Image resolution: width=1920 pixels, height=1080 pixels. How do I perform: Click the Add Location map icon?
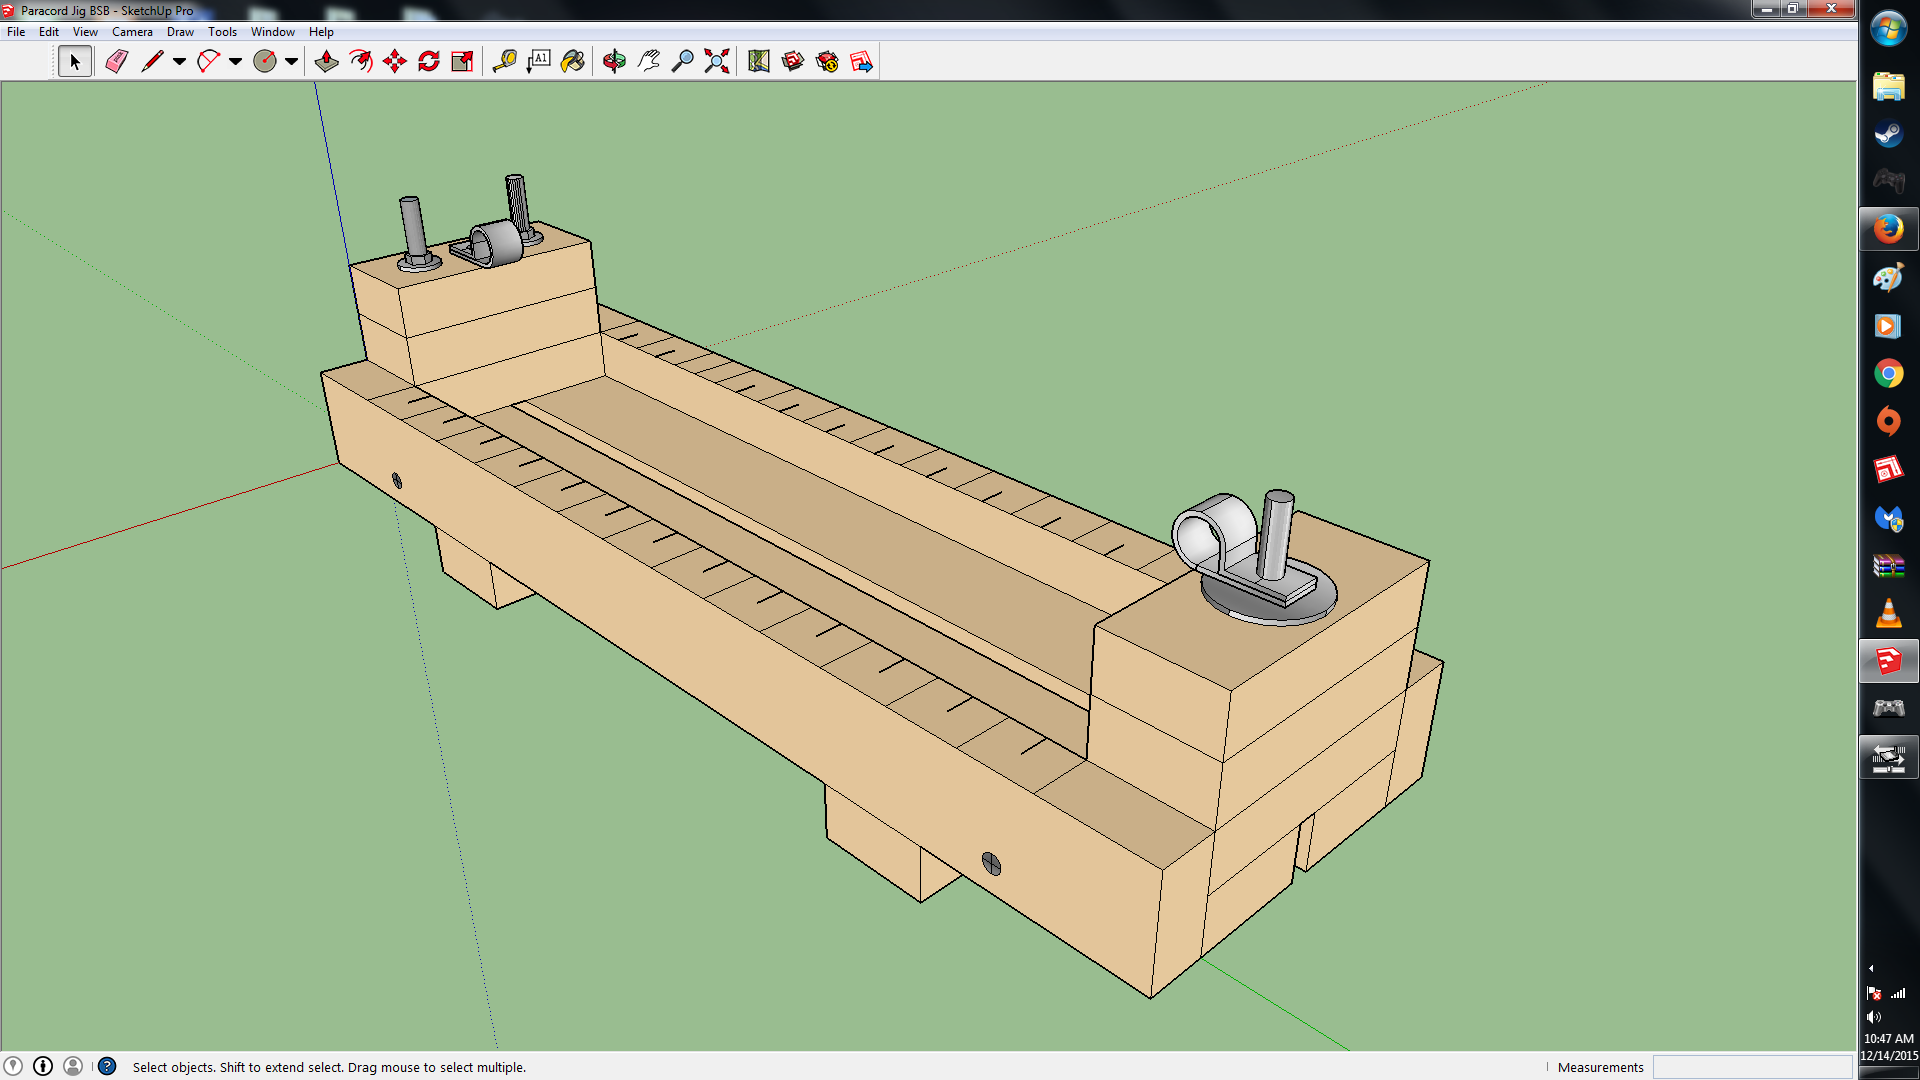click(x=759, y=62)
